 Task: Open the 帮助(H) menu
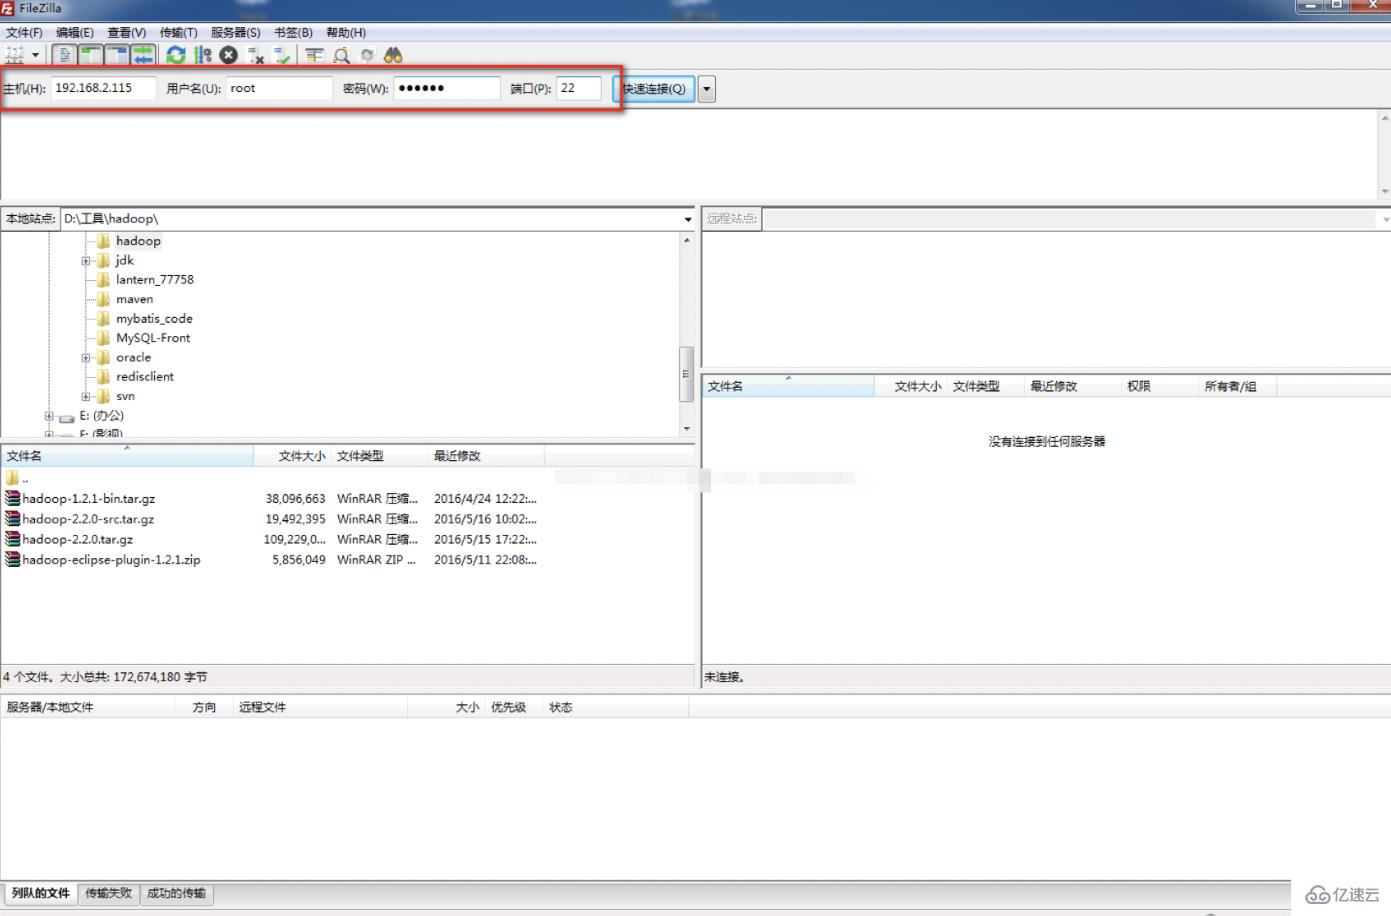point(346,33)
